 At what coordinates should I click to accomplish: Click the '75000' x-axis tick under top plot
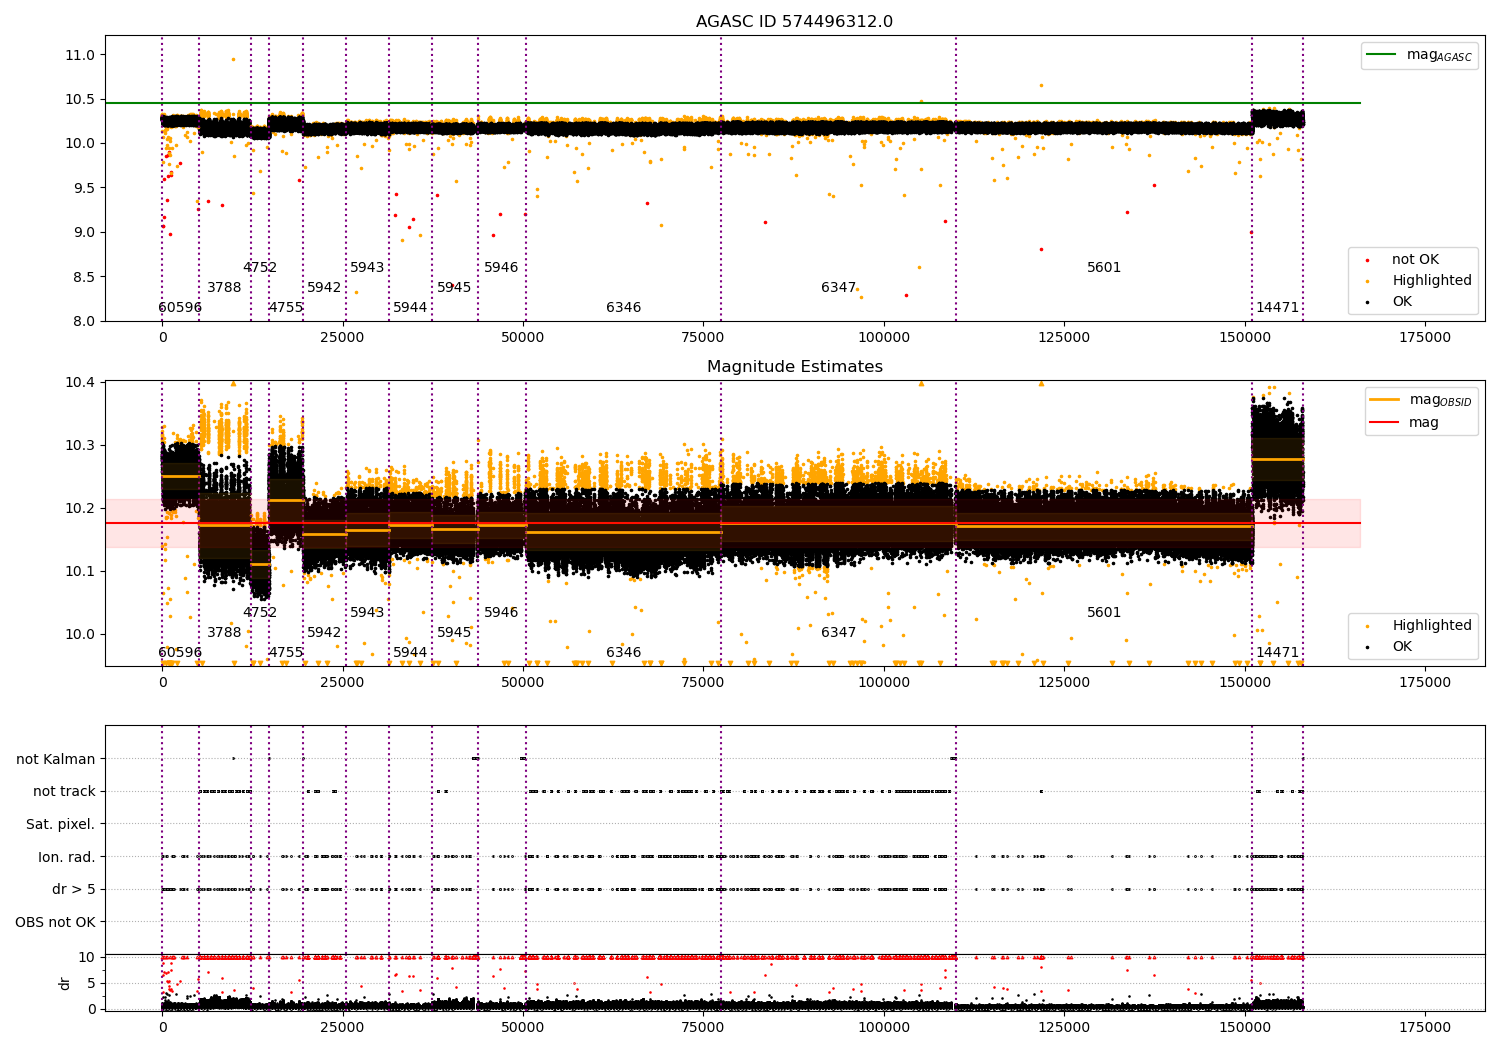pos(703,337)
